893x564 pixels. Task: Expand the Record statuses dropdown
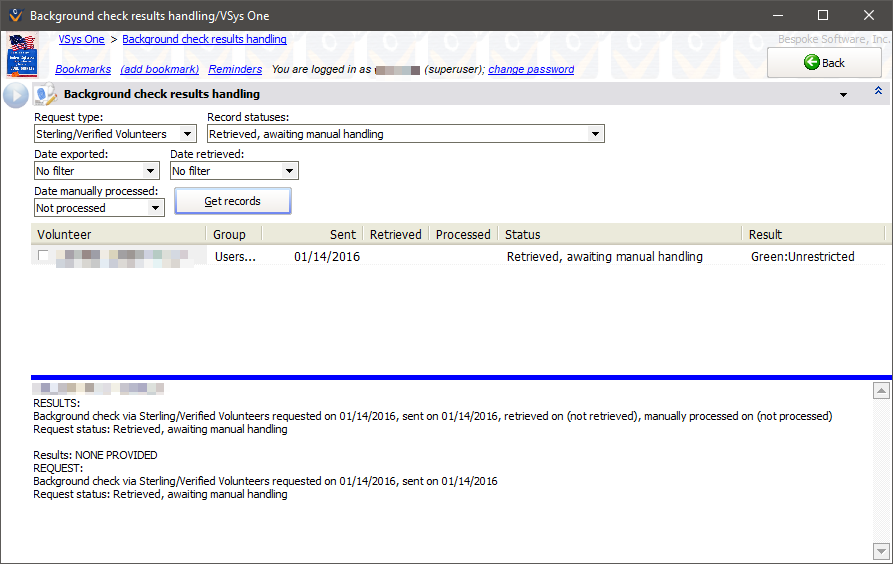[x=596, y=134]
